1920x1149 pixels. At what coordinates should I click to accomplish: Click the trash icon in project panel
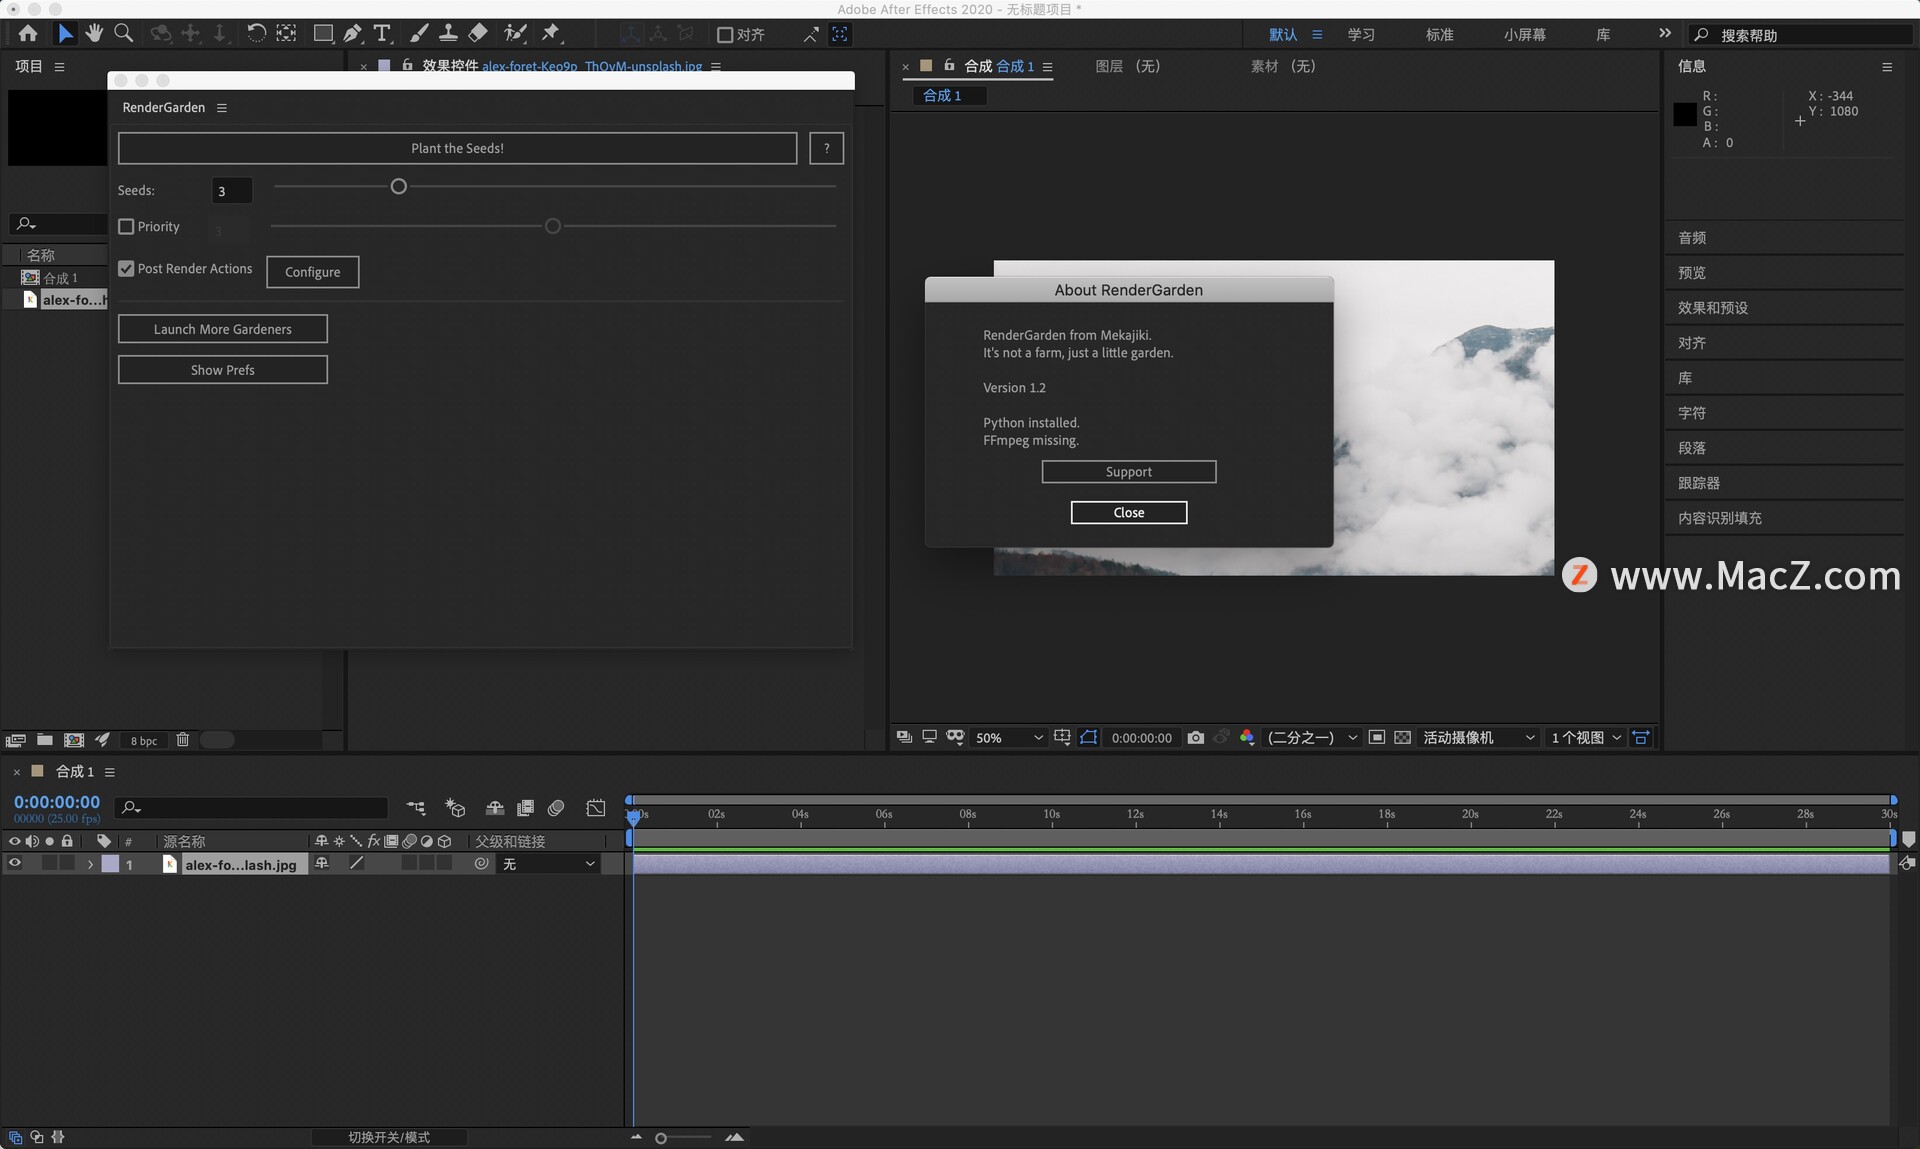[x=183, y=740]
